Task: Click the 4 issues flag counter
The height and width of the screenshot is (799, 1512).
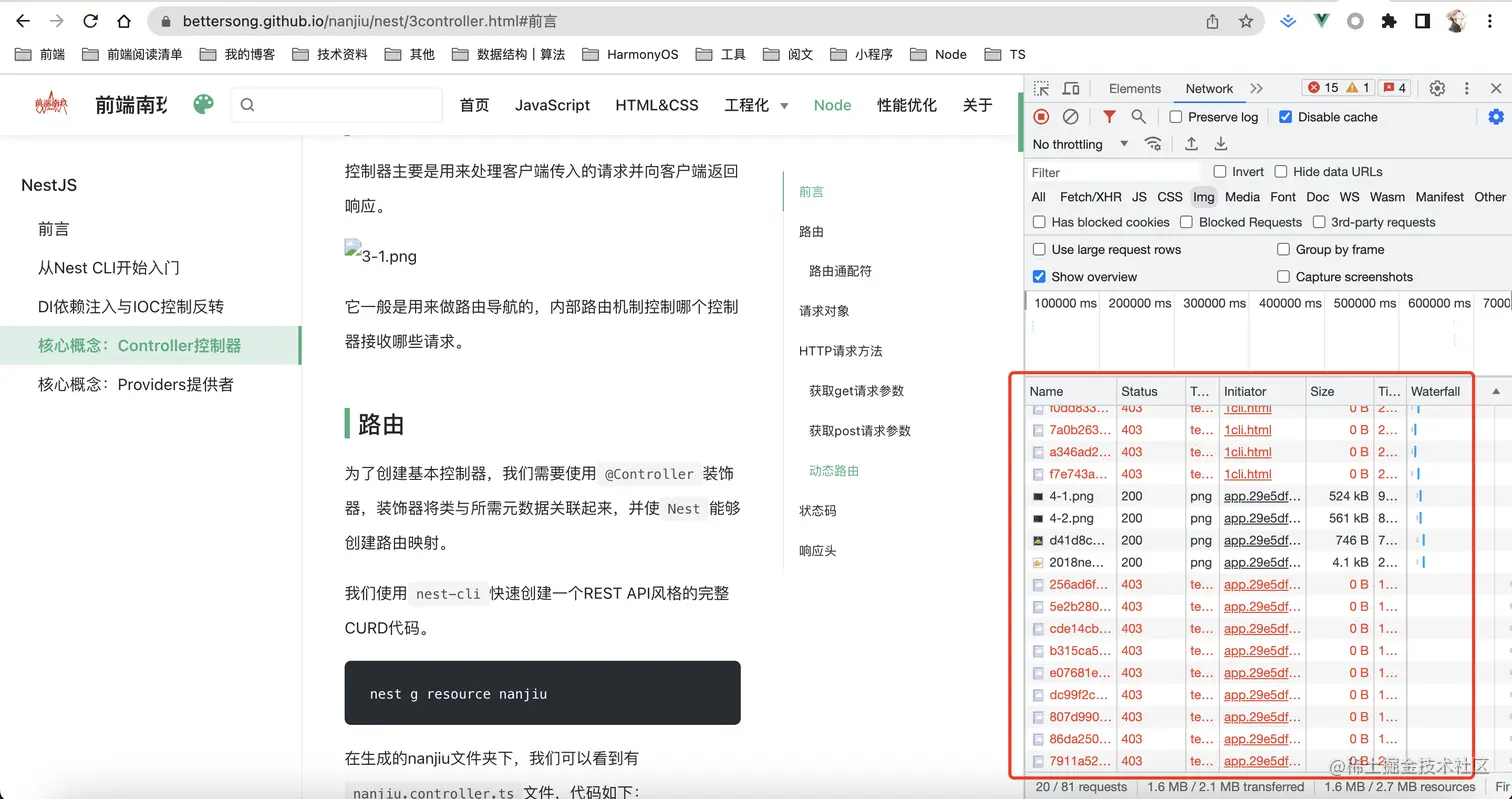Action: (x=1394, y=88)
